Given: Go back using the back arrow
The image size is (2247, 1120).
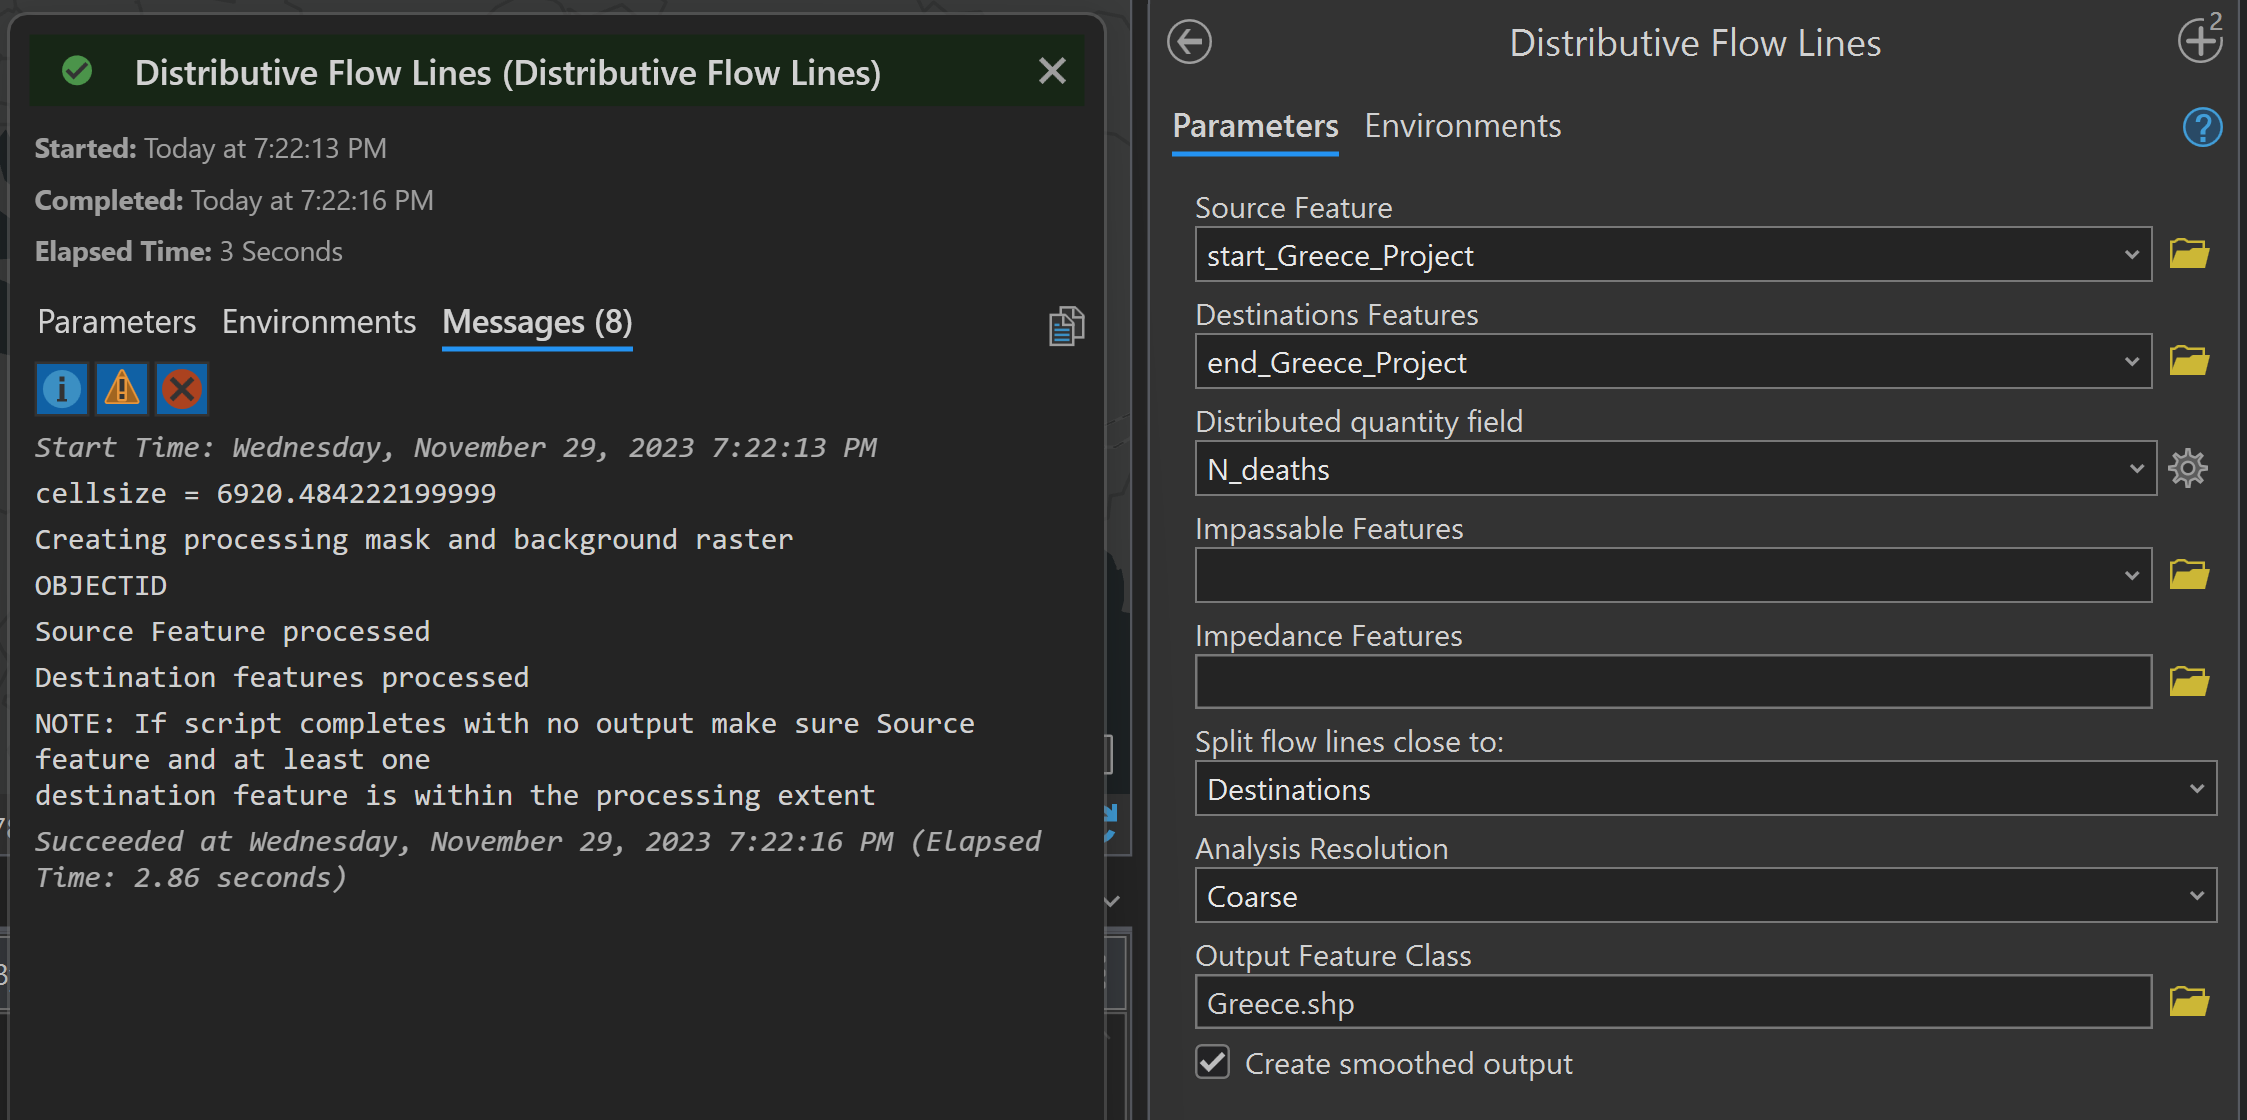Looking at the screenshot, I should tap(1189, 42).
